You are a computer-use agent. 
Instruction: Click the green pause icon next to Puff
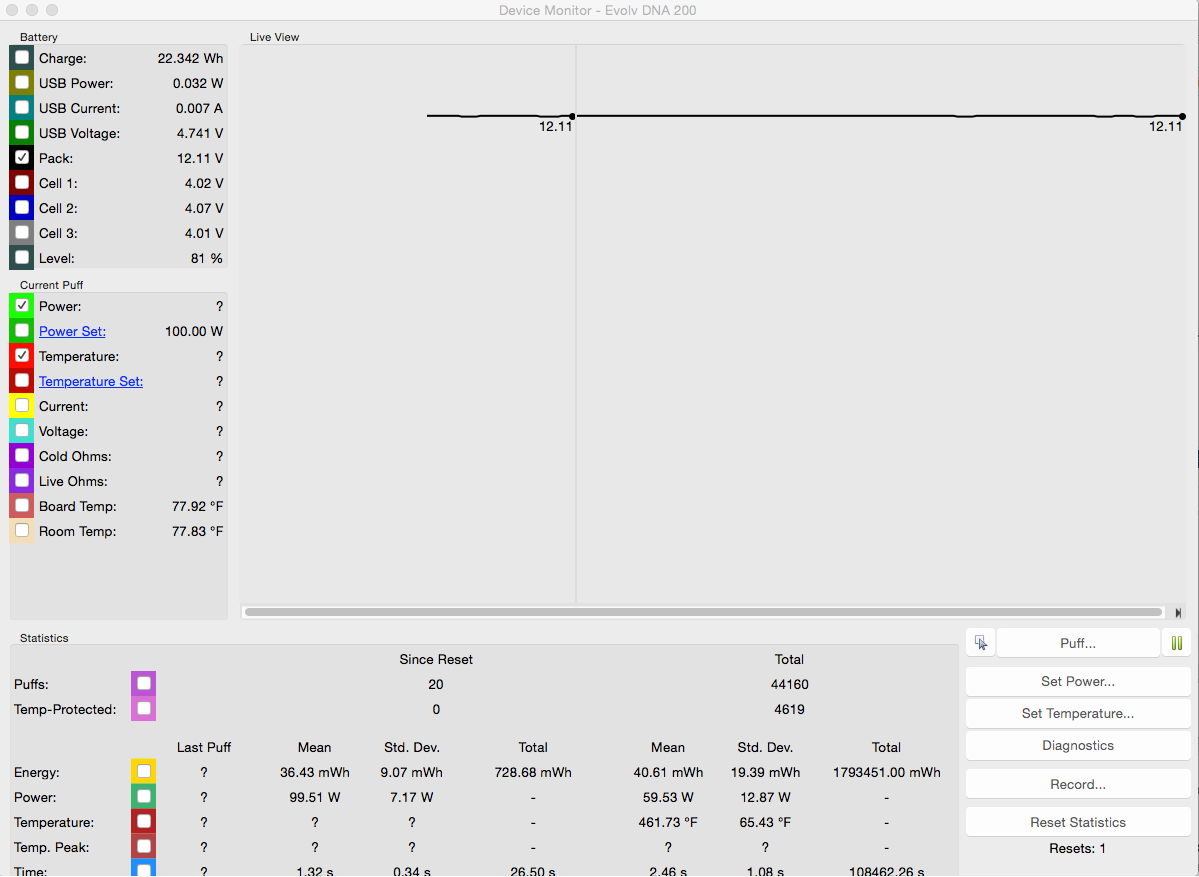coord(1177,644)
